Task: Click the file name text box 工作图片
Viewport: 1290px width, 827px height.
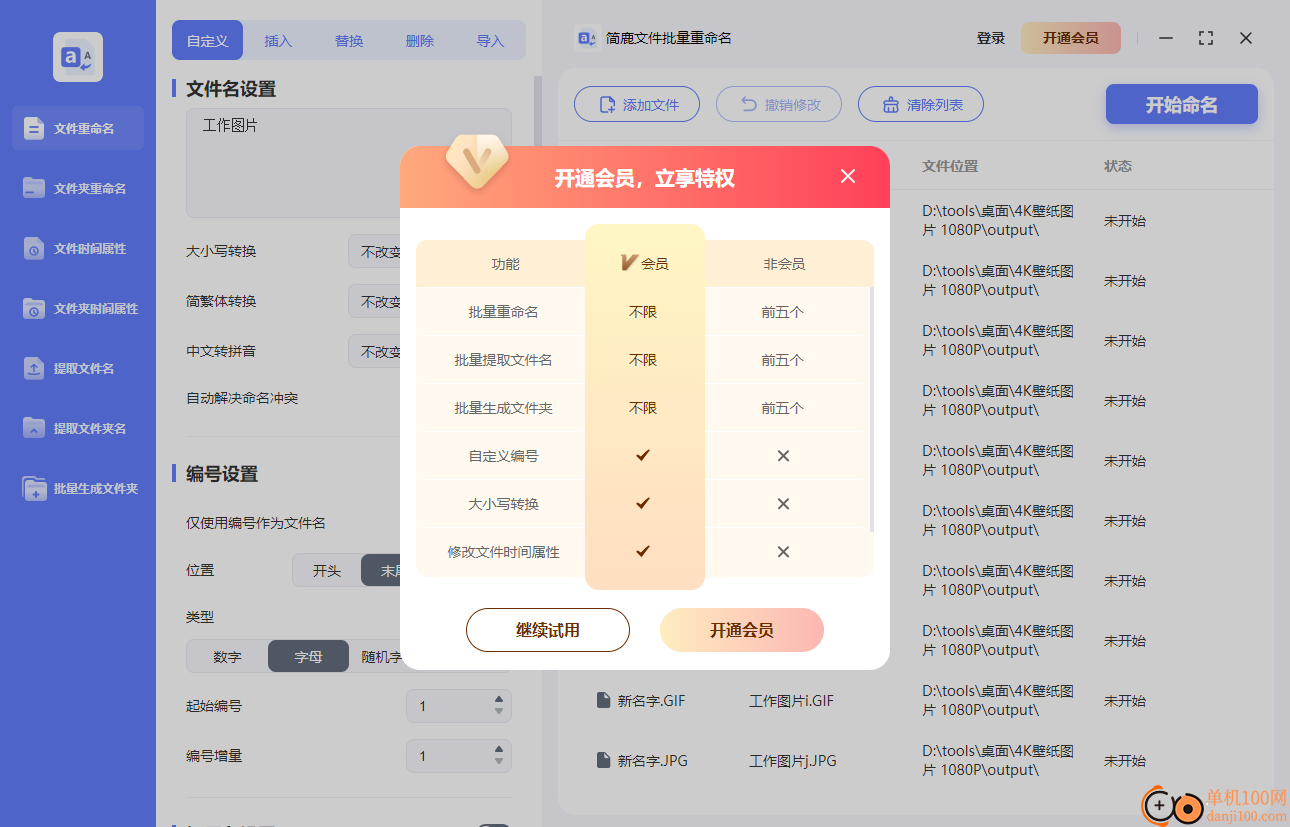Action: coord(349,163)
